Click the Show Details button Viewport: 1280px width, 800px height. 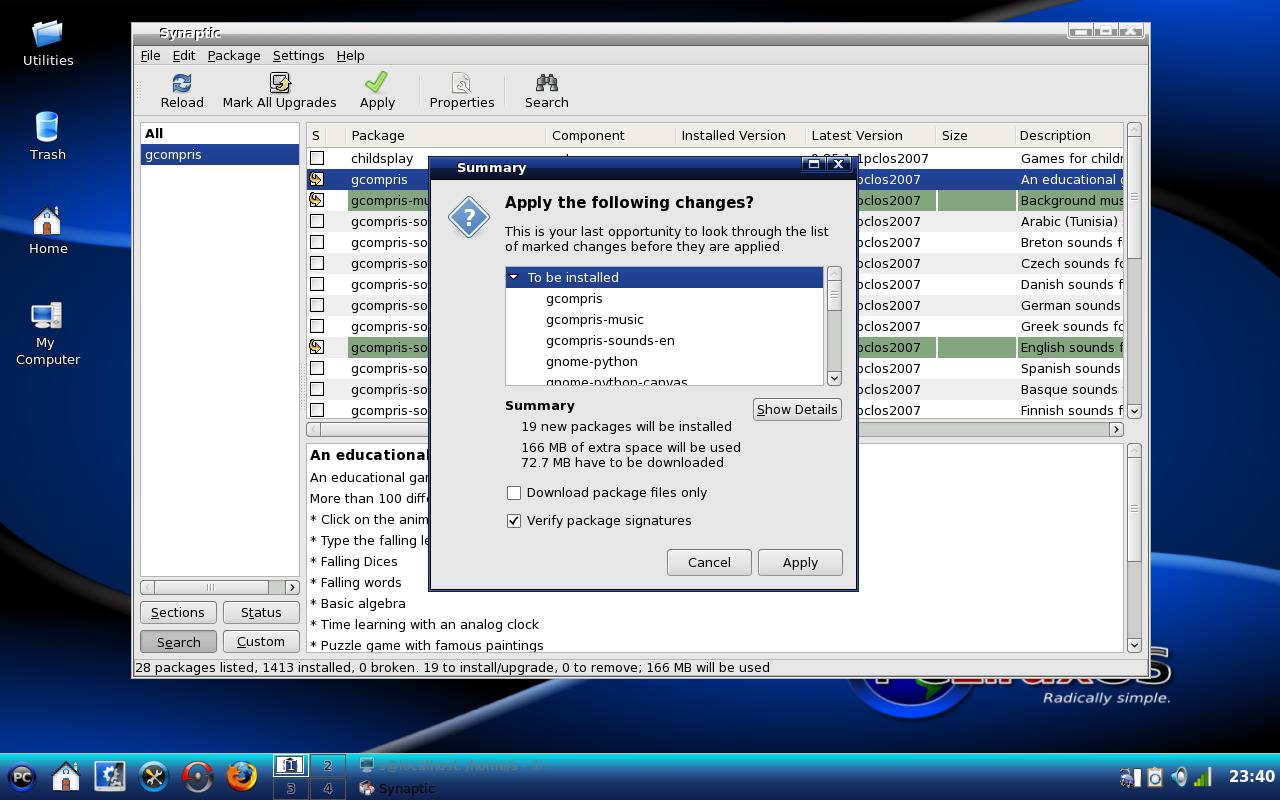(x=797, y=409)
